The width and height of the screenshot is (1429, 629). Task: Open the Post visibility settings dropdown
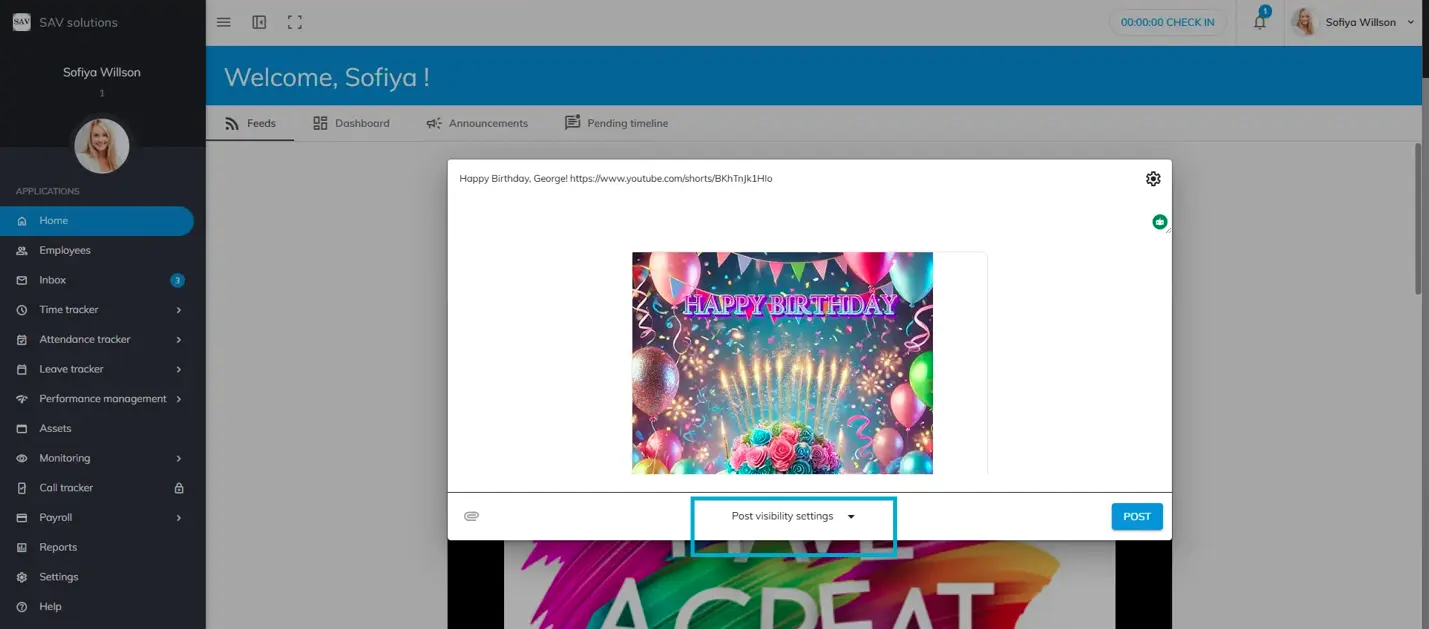(x=793, y=516)
